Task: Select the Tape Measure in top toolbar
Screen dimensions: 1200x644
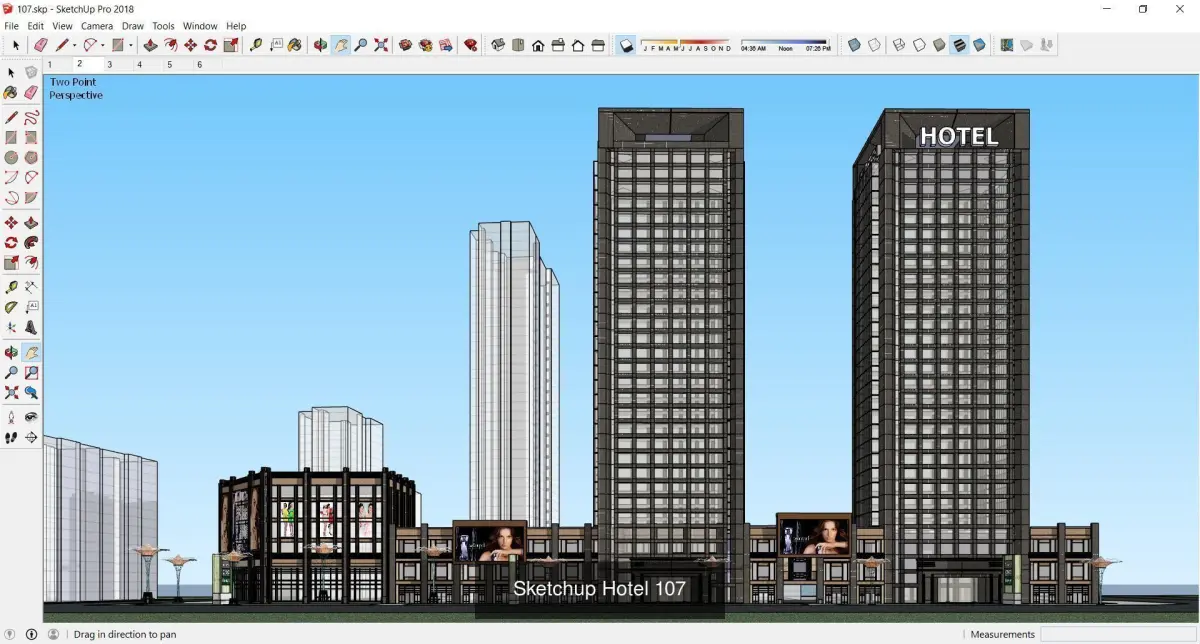Action: (256, 45)
